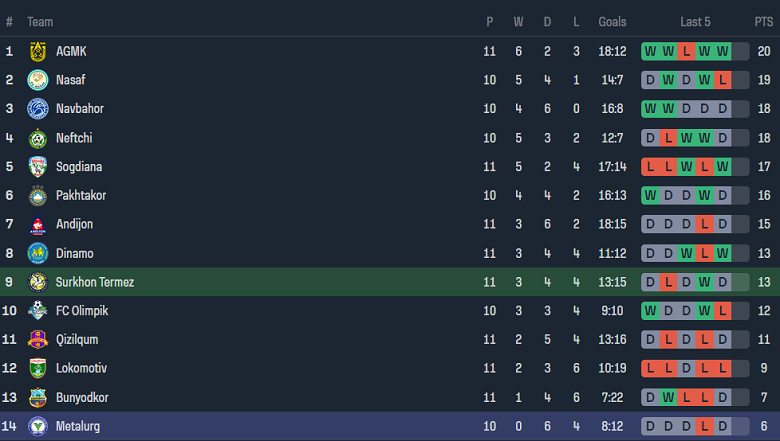
Task: Click the Andijon club crest
Action: (38, 225)
